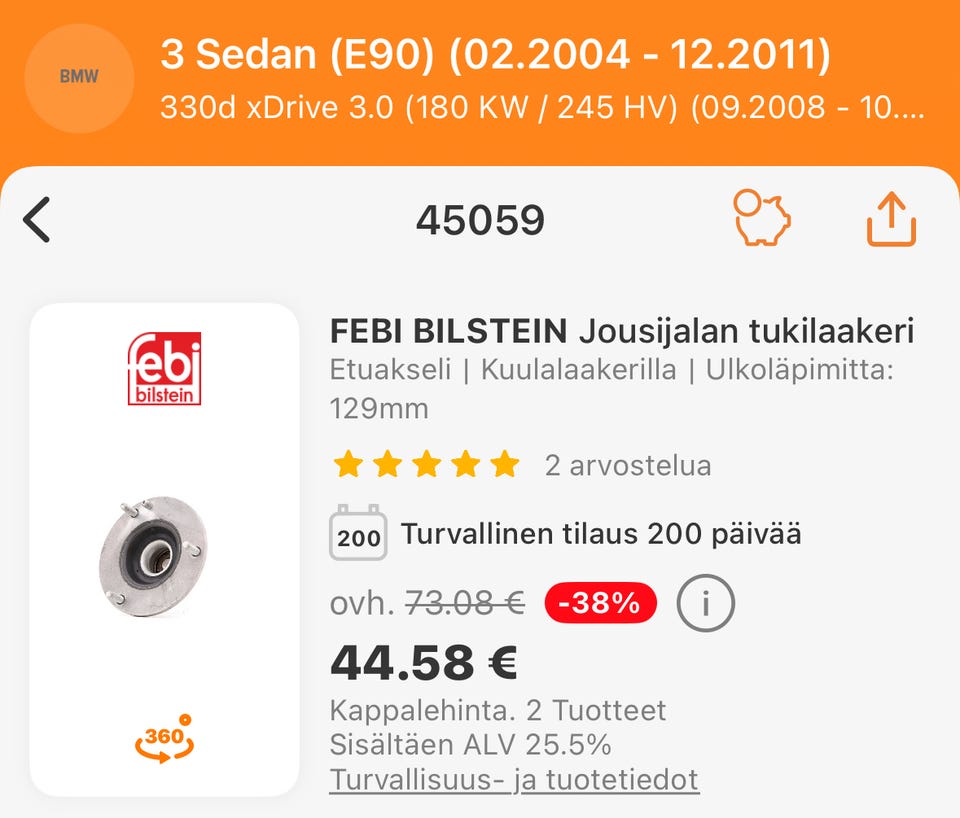The width and height of the screenshot is (960, 818).
Task: Tap the 200 days calendar icon
Action: pos(358,532)
